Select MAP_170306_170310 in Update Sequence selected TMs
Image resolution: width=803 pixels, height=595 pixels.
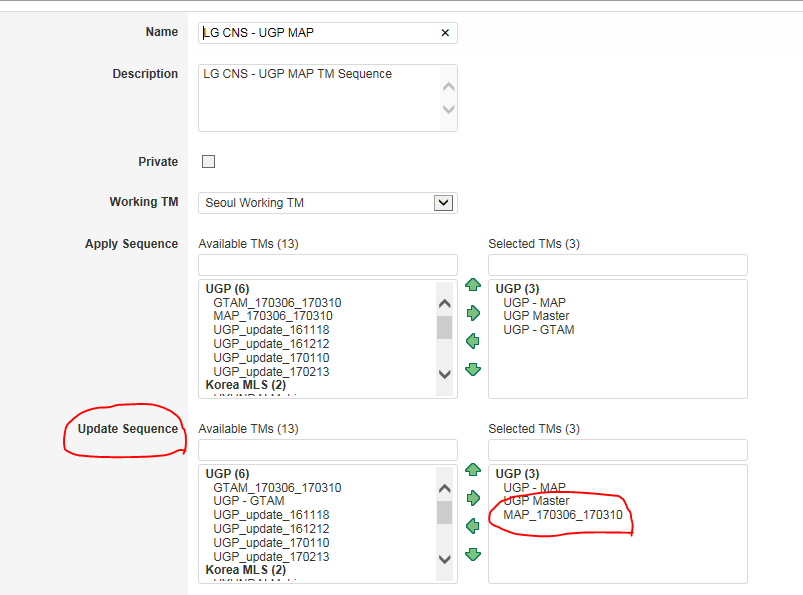563,515
